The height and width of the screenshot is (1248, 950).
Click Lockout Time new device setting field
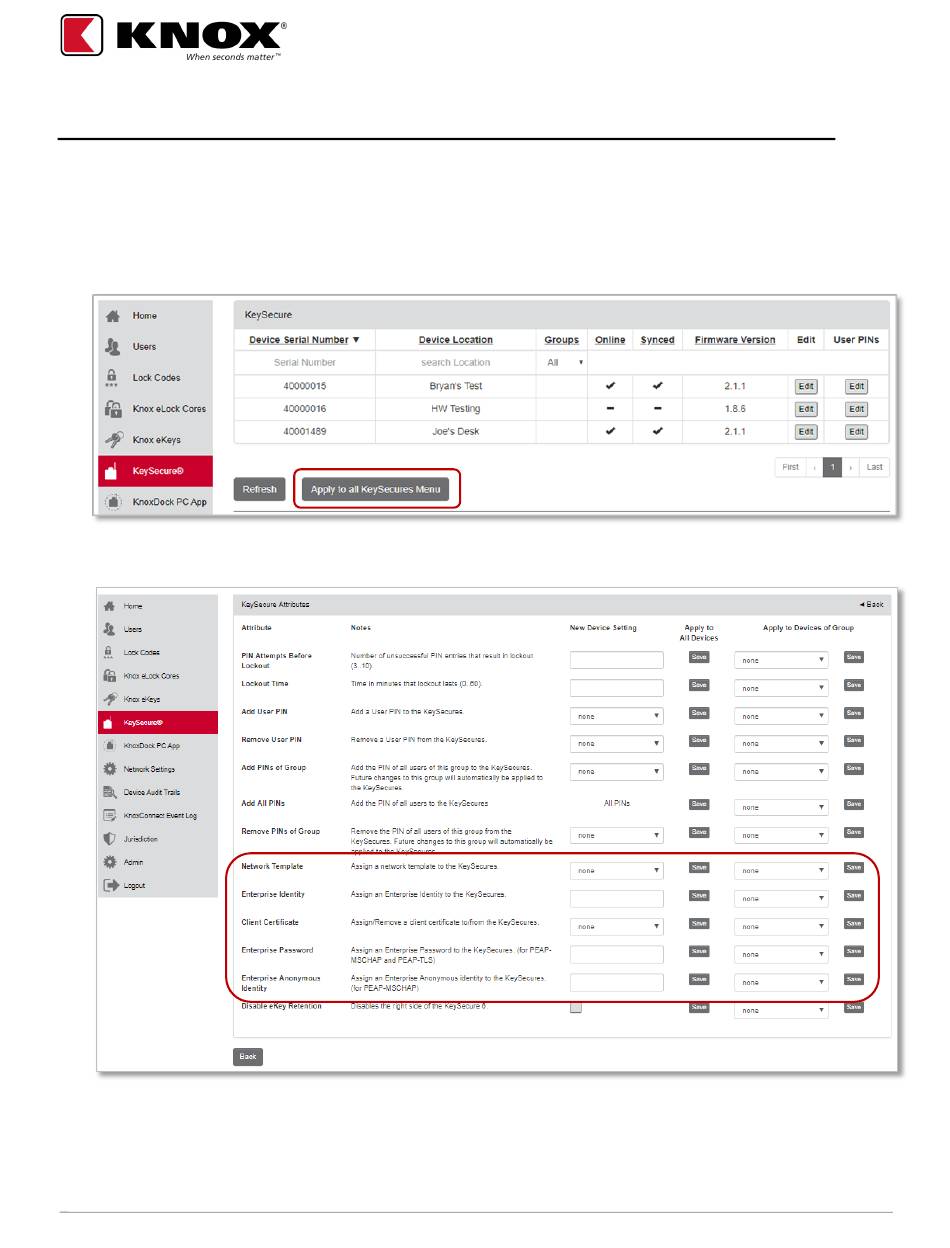(x=617, y=688)
